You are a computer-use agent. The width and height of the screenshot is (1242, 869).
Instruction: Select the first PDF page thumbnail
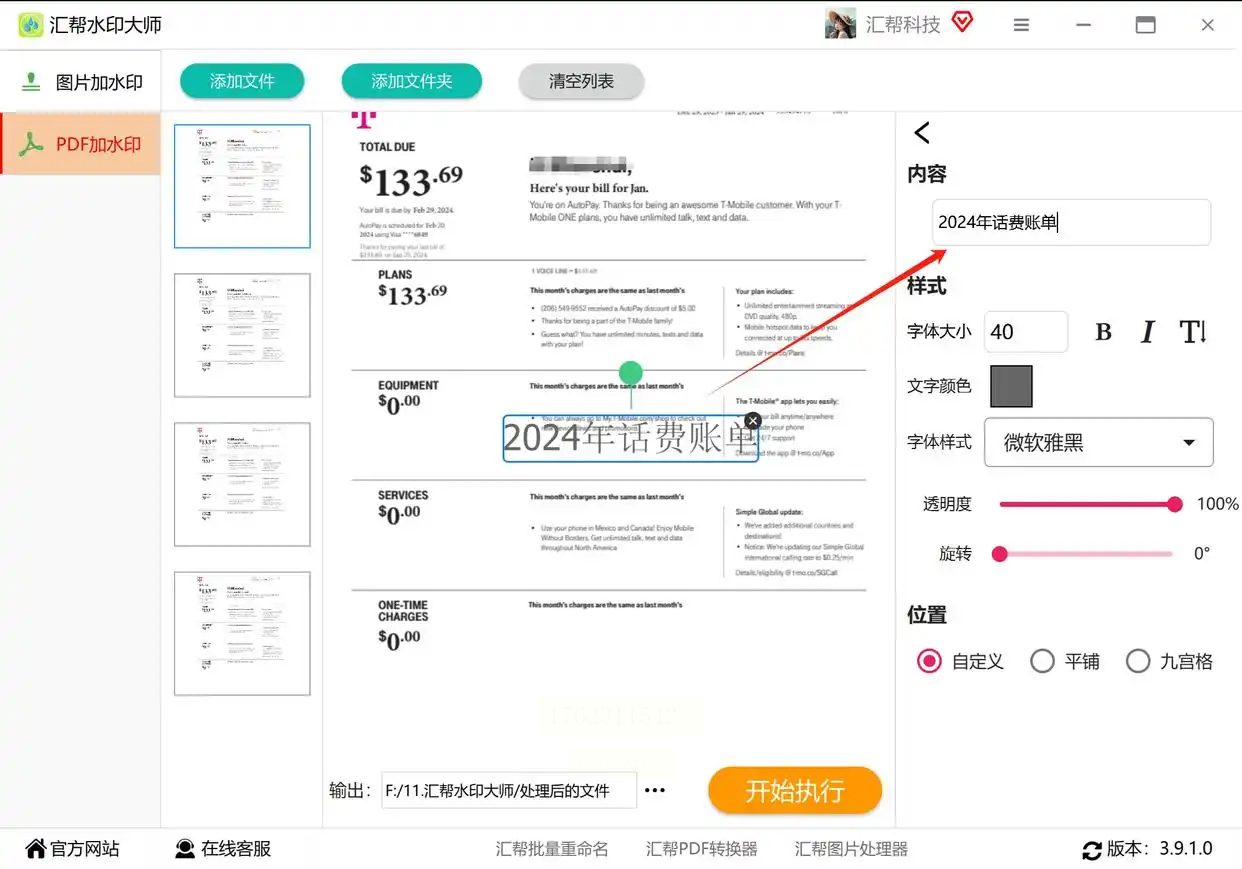[x=242, y=186]
